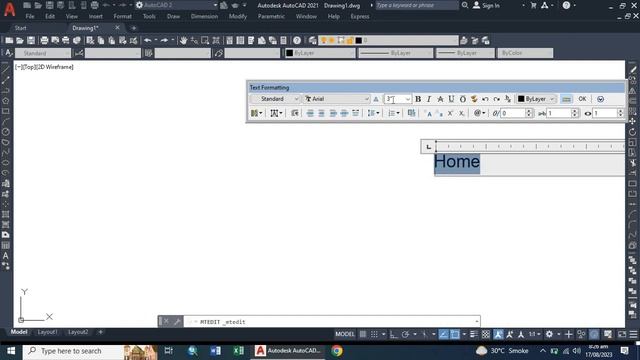The image size is (640, 360).
Task: Open the Express menu
Action: (360, 17)
